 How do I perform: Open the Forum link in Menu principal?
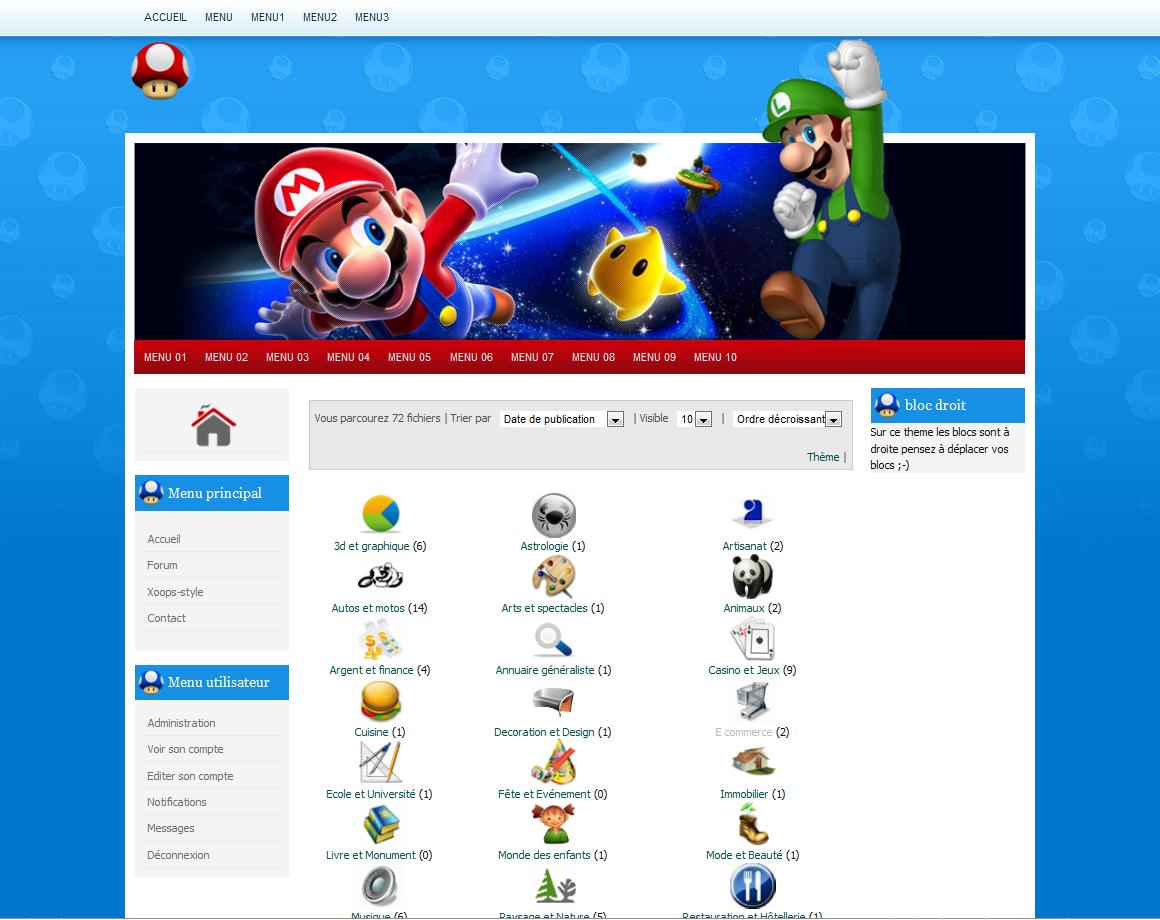tap(162, 565)
